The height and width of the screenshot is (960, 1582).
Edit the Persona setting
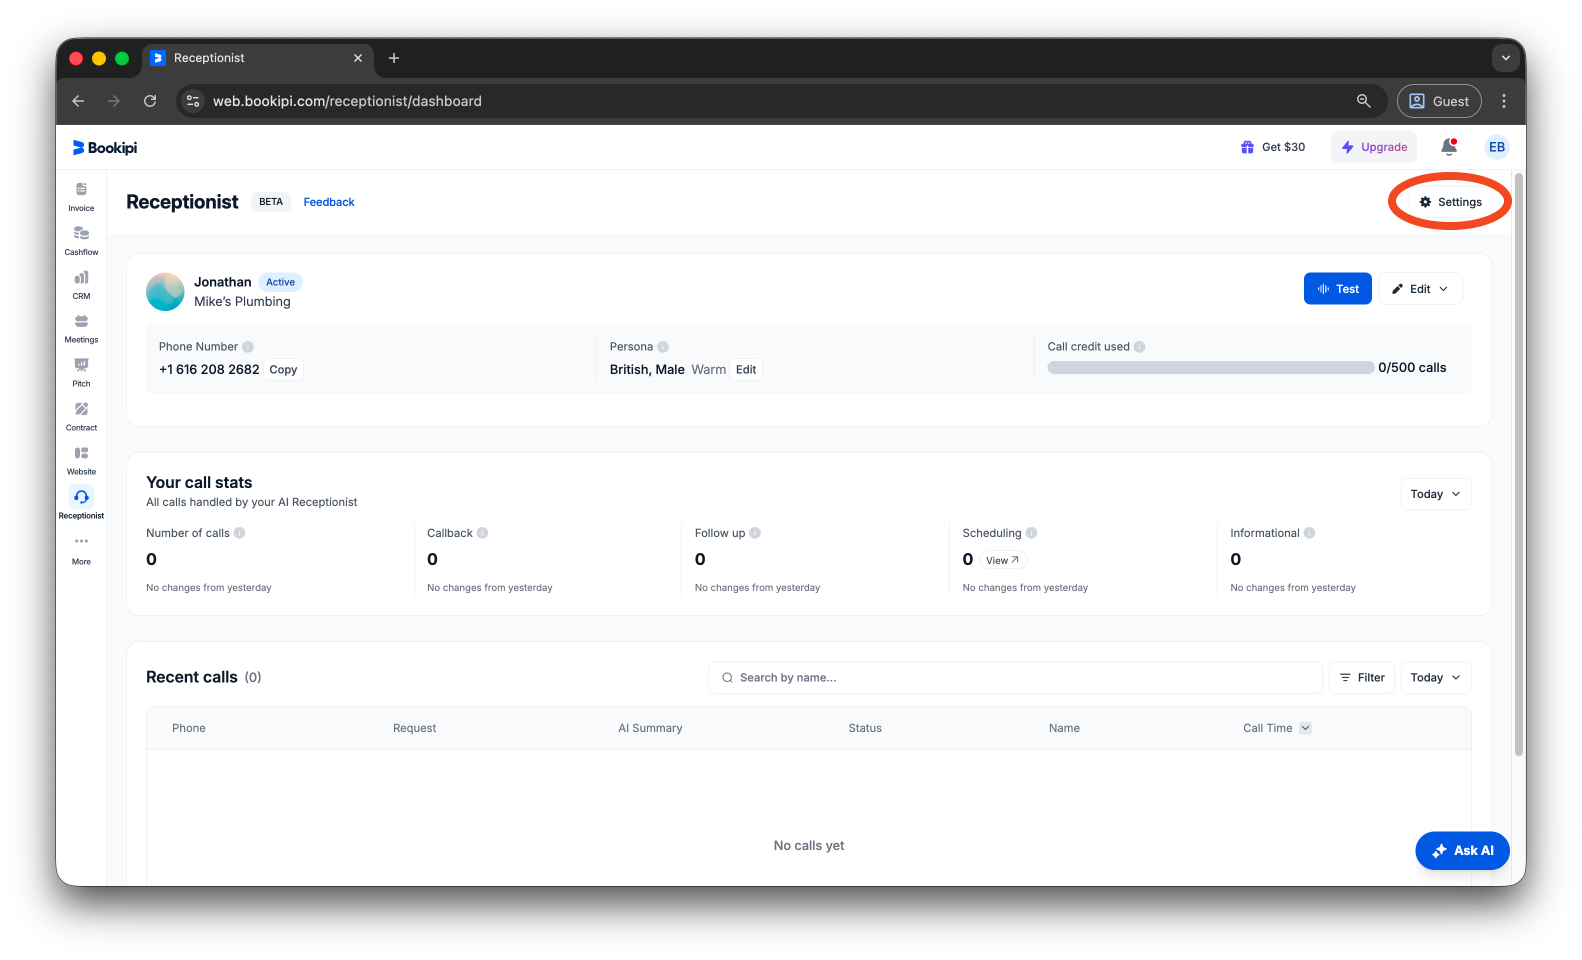[746, 370]
